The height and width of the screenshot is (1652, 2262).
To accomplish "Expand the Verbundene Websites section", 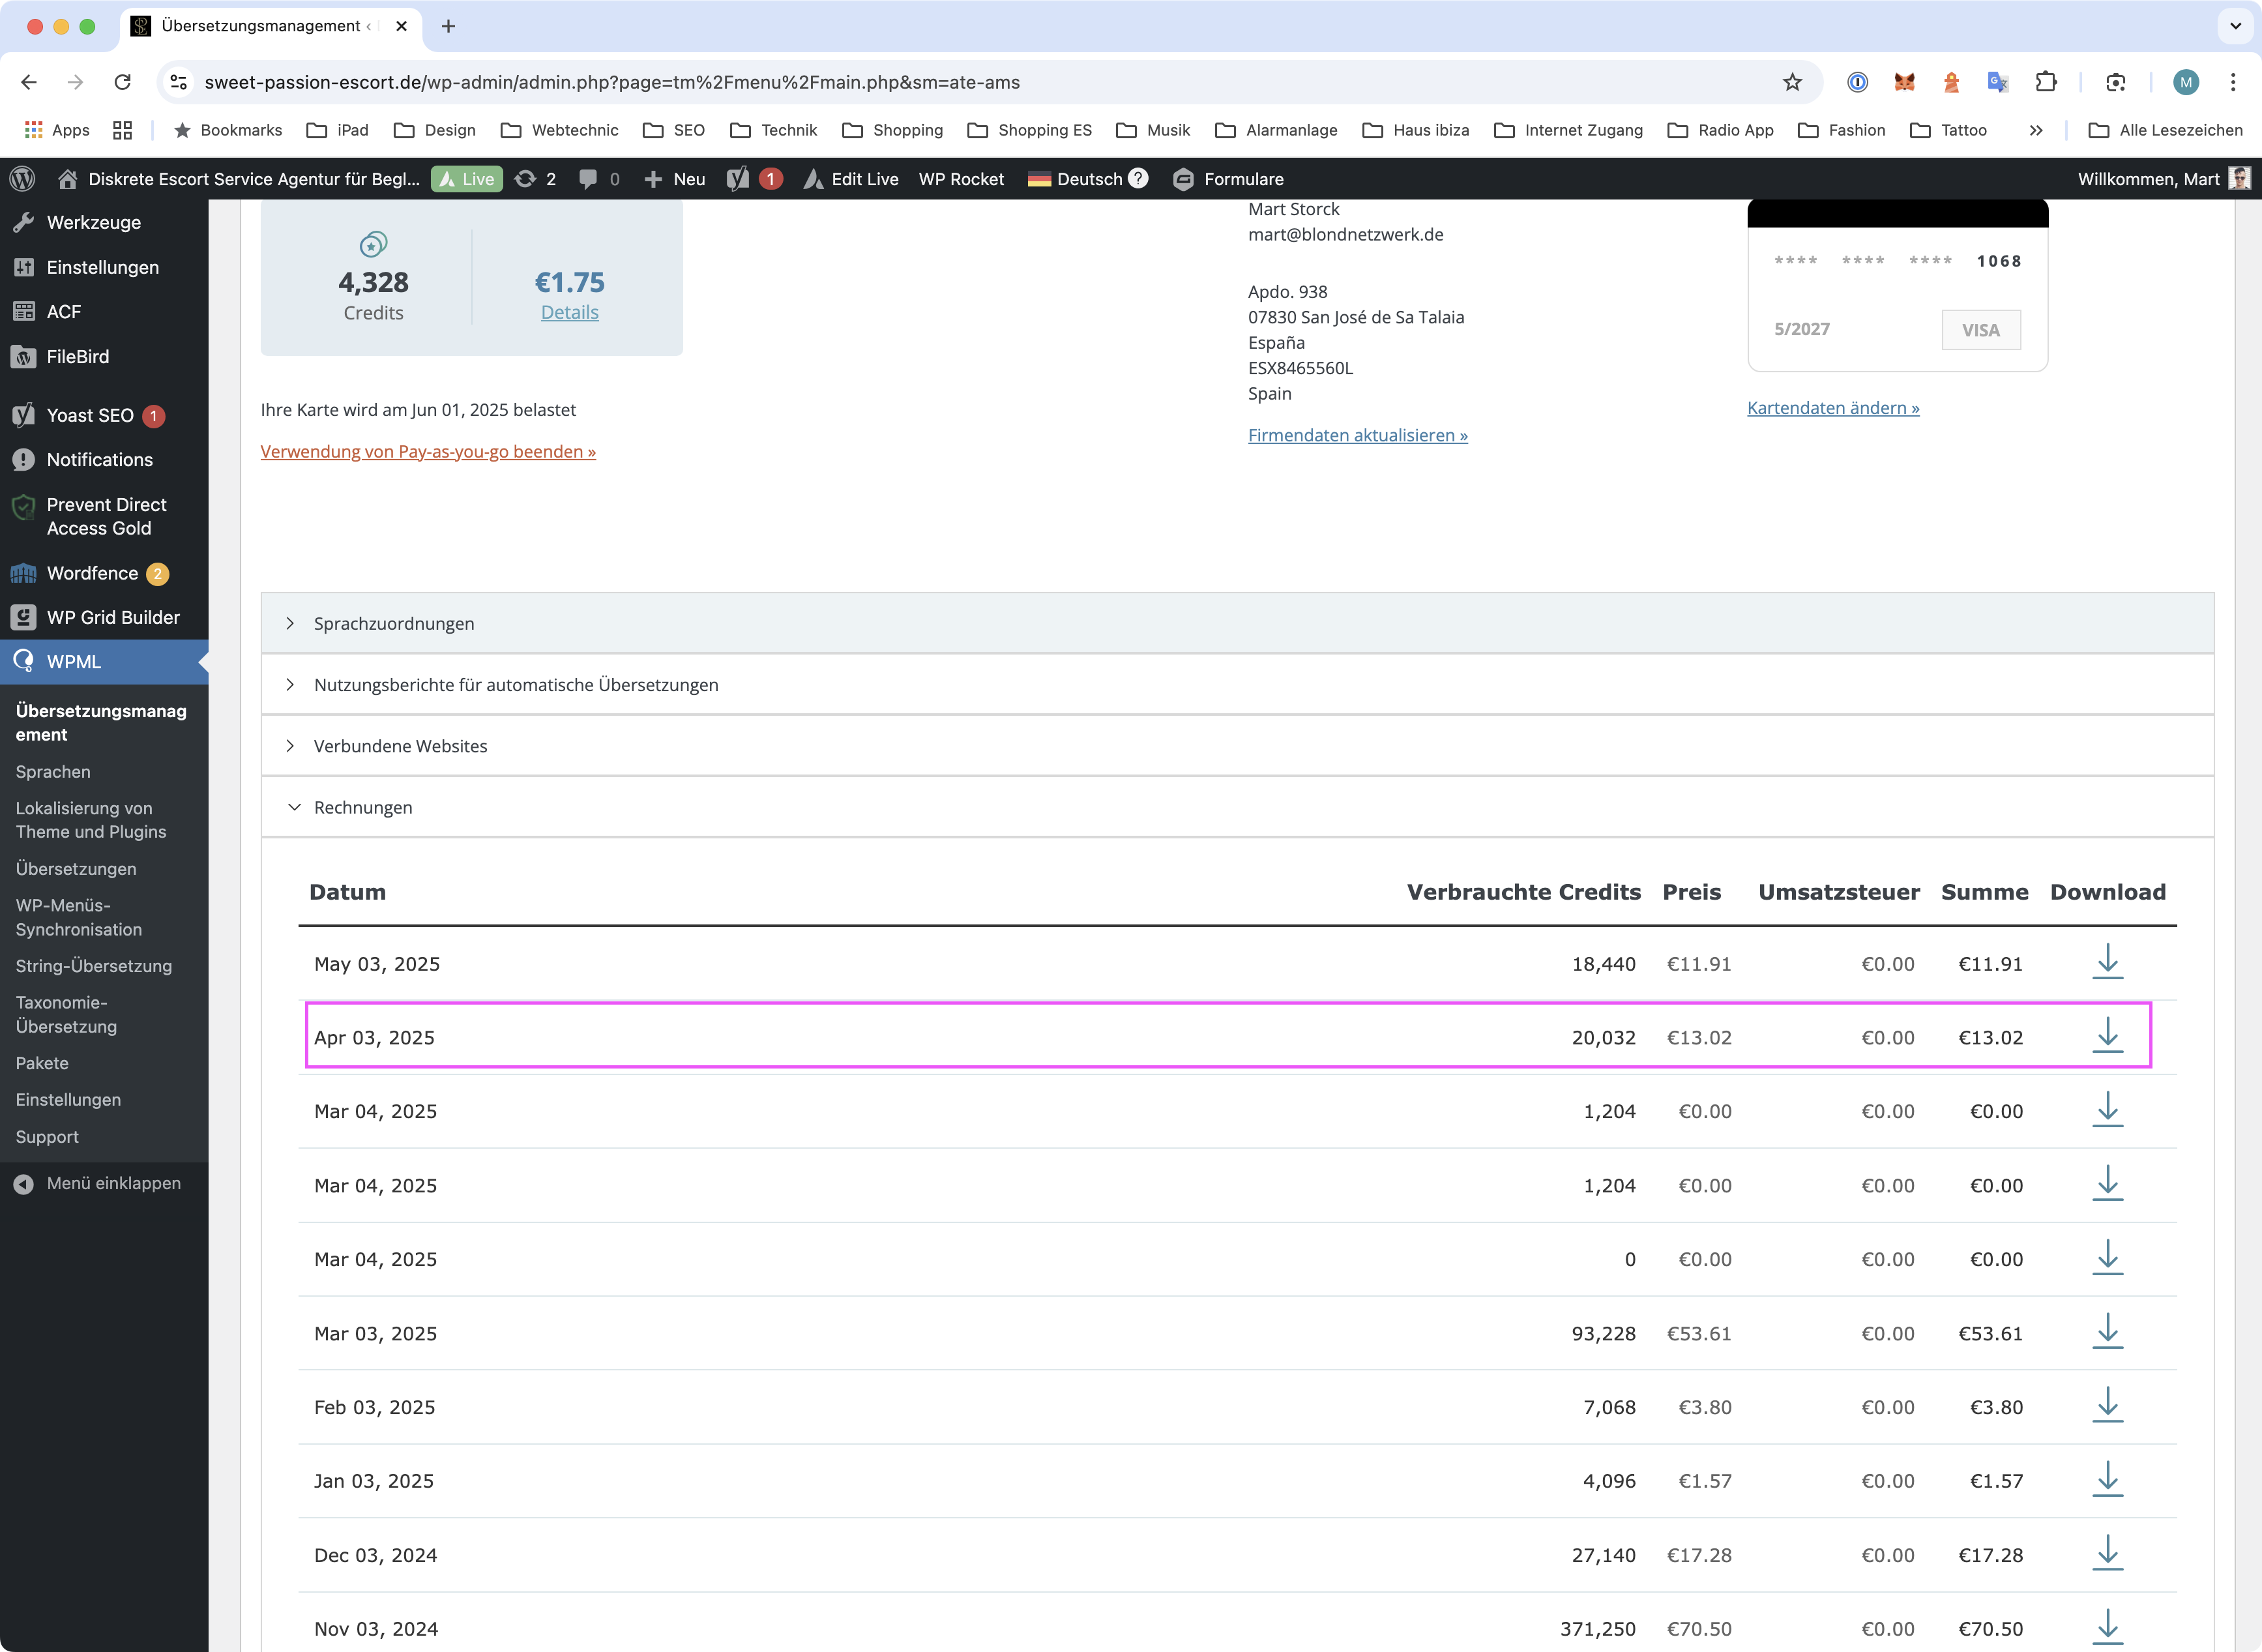I will tap(1237, 746).
